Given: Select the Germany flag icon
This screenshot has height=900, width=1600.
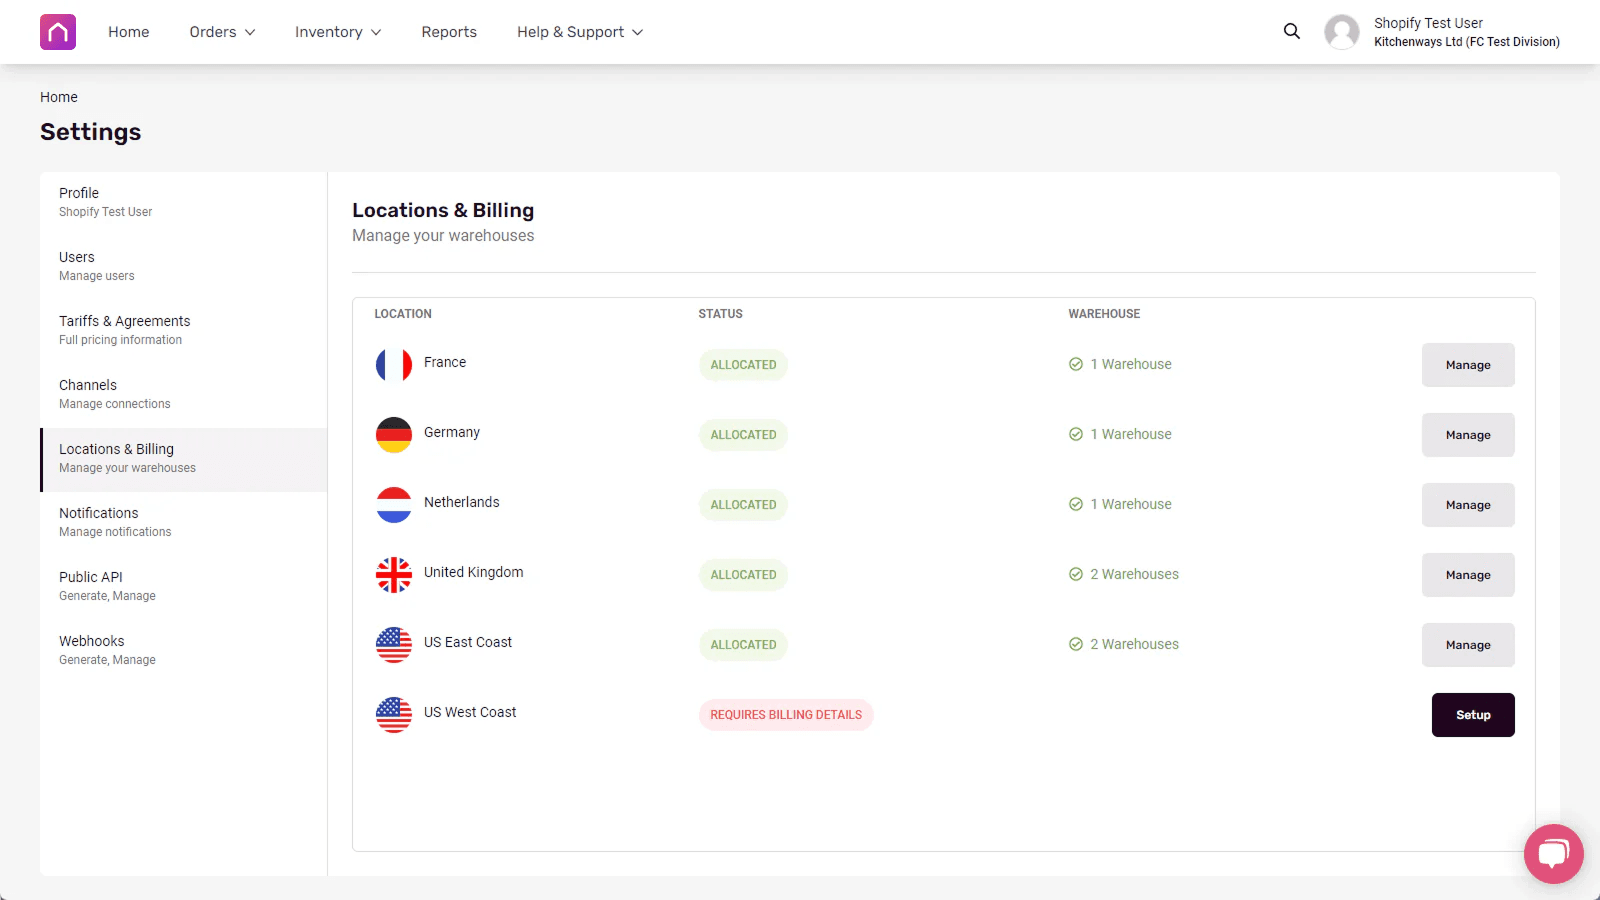Looking at the screenshot, I should tap(393, 435).
